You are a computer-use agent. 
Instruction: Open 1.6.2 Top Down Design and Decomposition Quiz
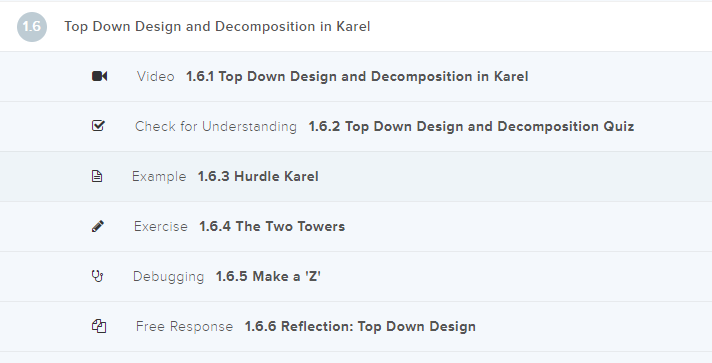(x=471, y=126)
